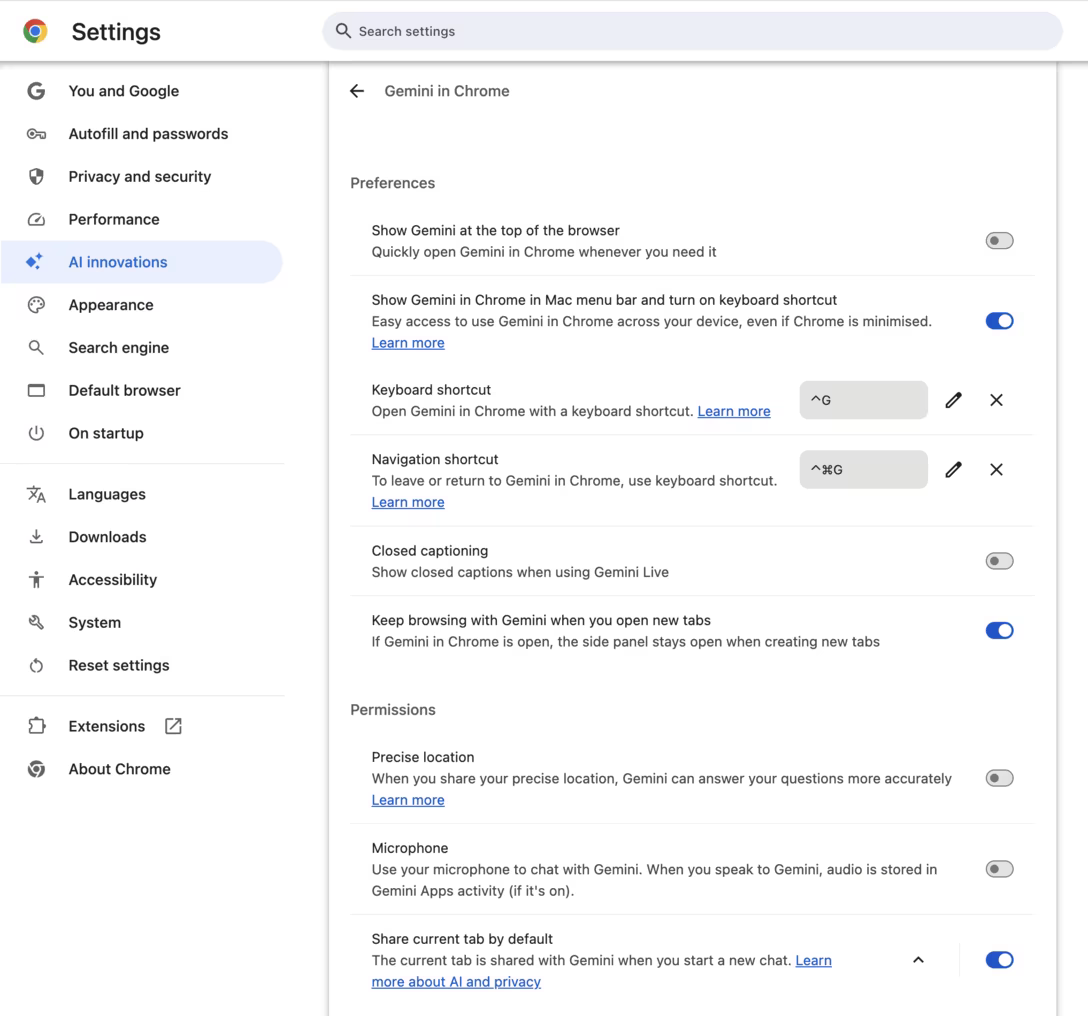Click the sparkle icon for AI innovations

[35, 262]
